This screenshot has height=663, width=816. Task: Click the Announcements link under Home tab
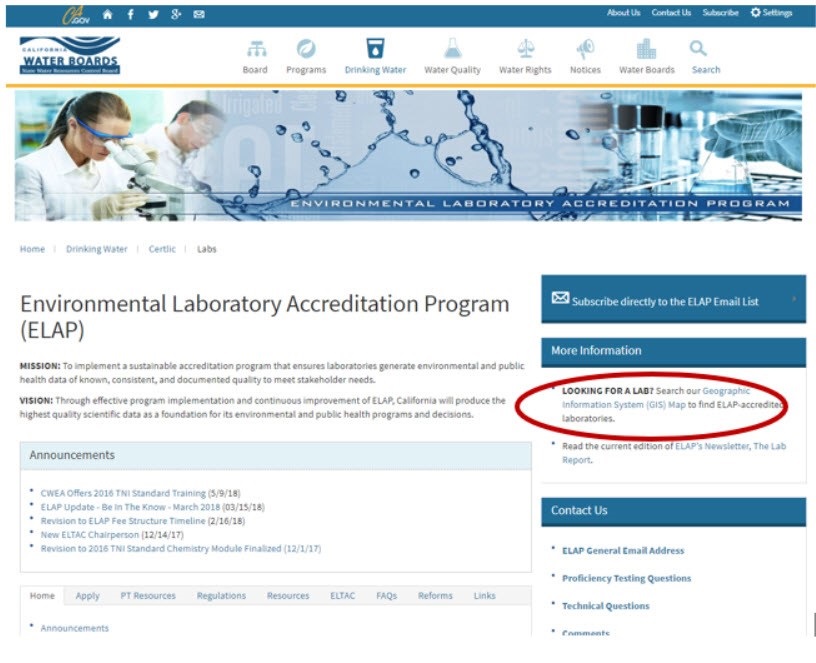point(74,628)
